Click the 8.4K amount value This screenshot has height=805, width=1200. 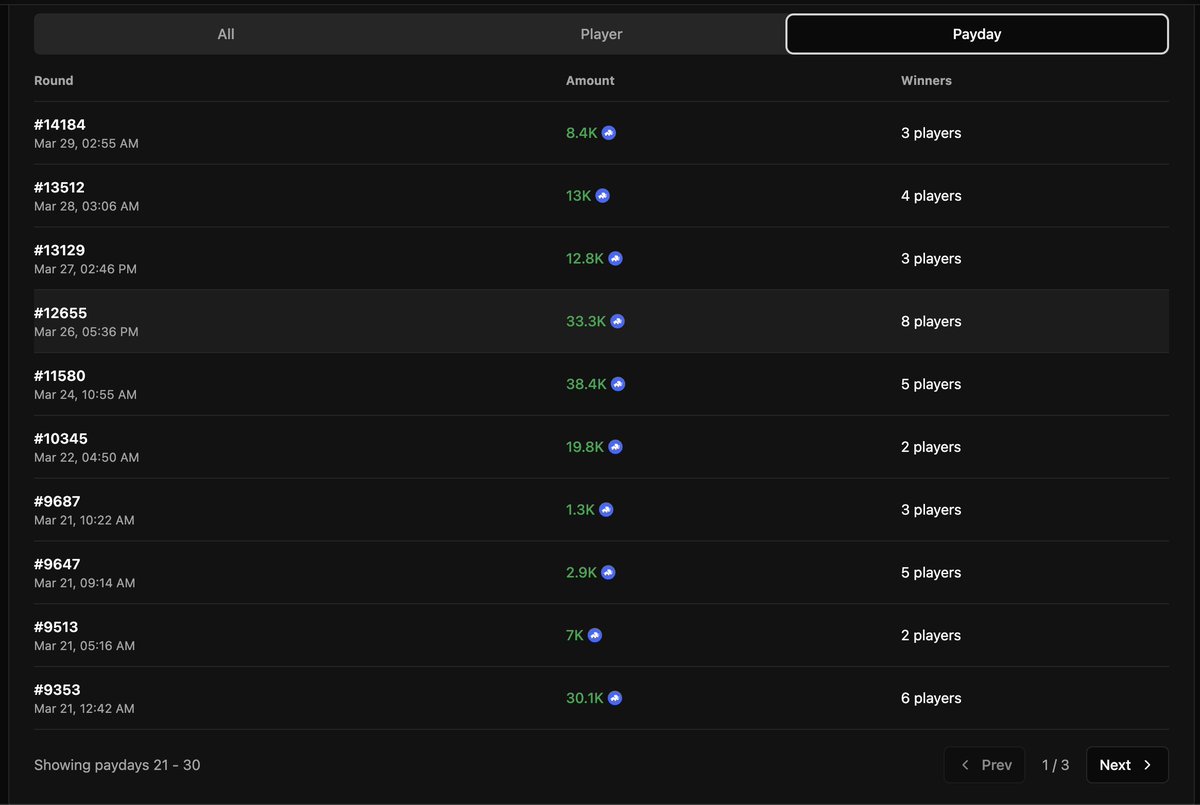tap(581, 133)
